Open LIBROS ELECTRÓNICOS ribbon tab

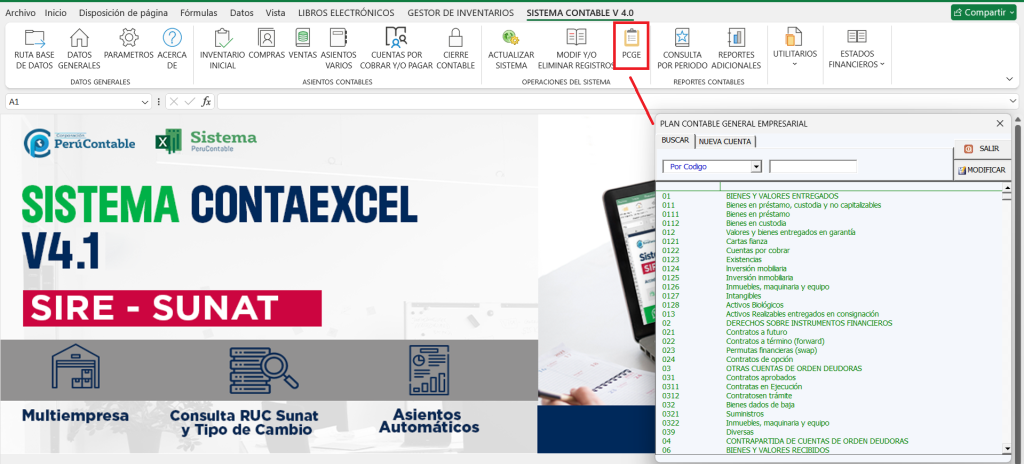click(x=346, y=12)
